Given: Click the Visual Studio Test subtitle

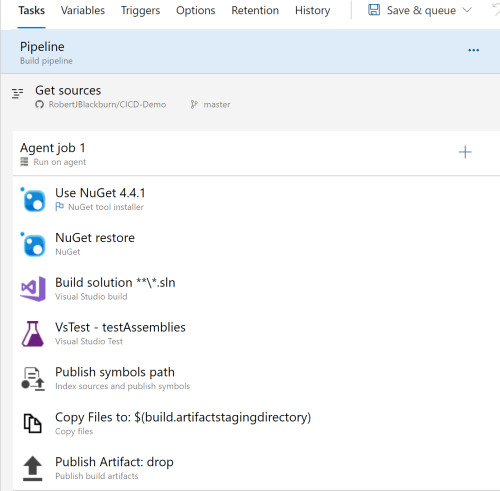Looking at the screenshot, I should 89,341.
